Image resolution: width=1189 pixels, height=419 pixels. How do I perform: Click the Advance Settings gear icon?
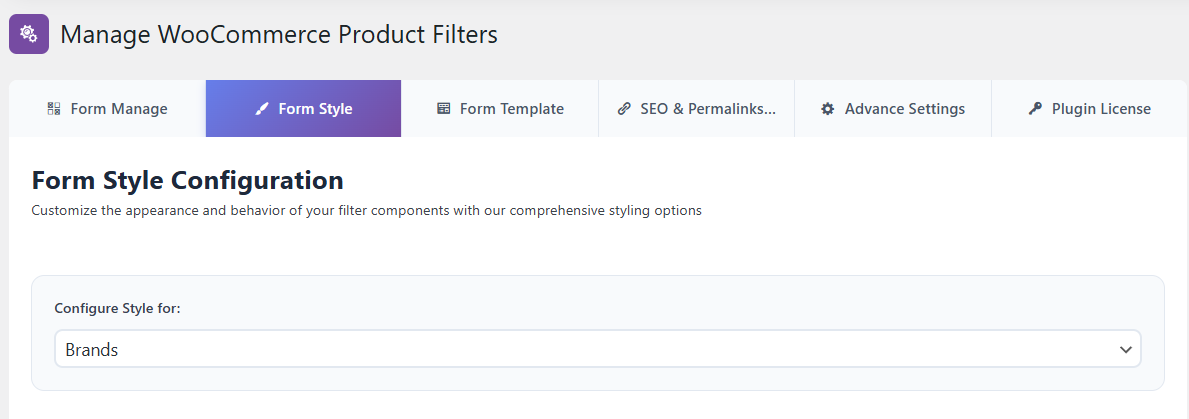pyautogui.click(x=827, y=109)
